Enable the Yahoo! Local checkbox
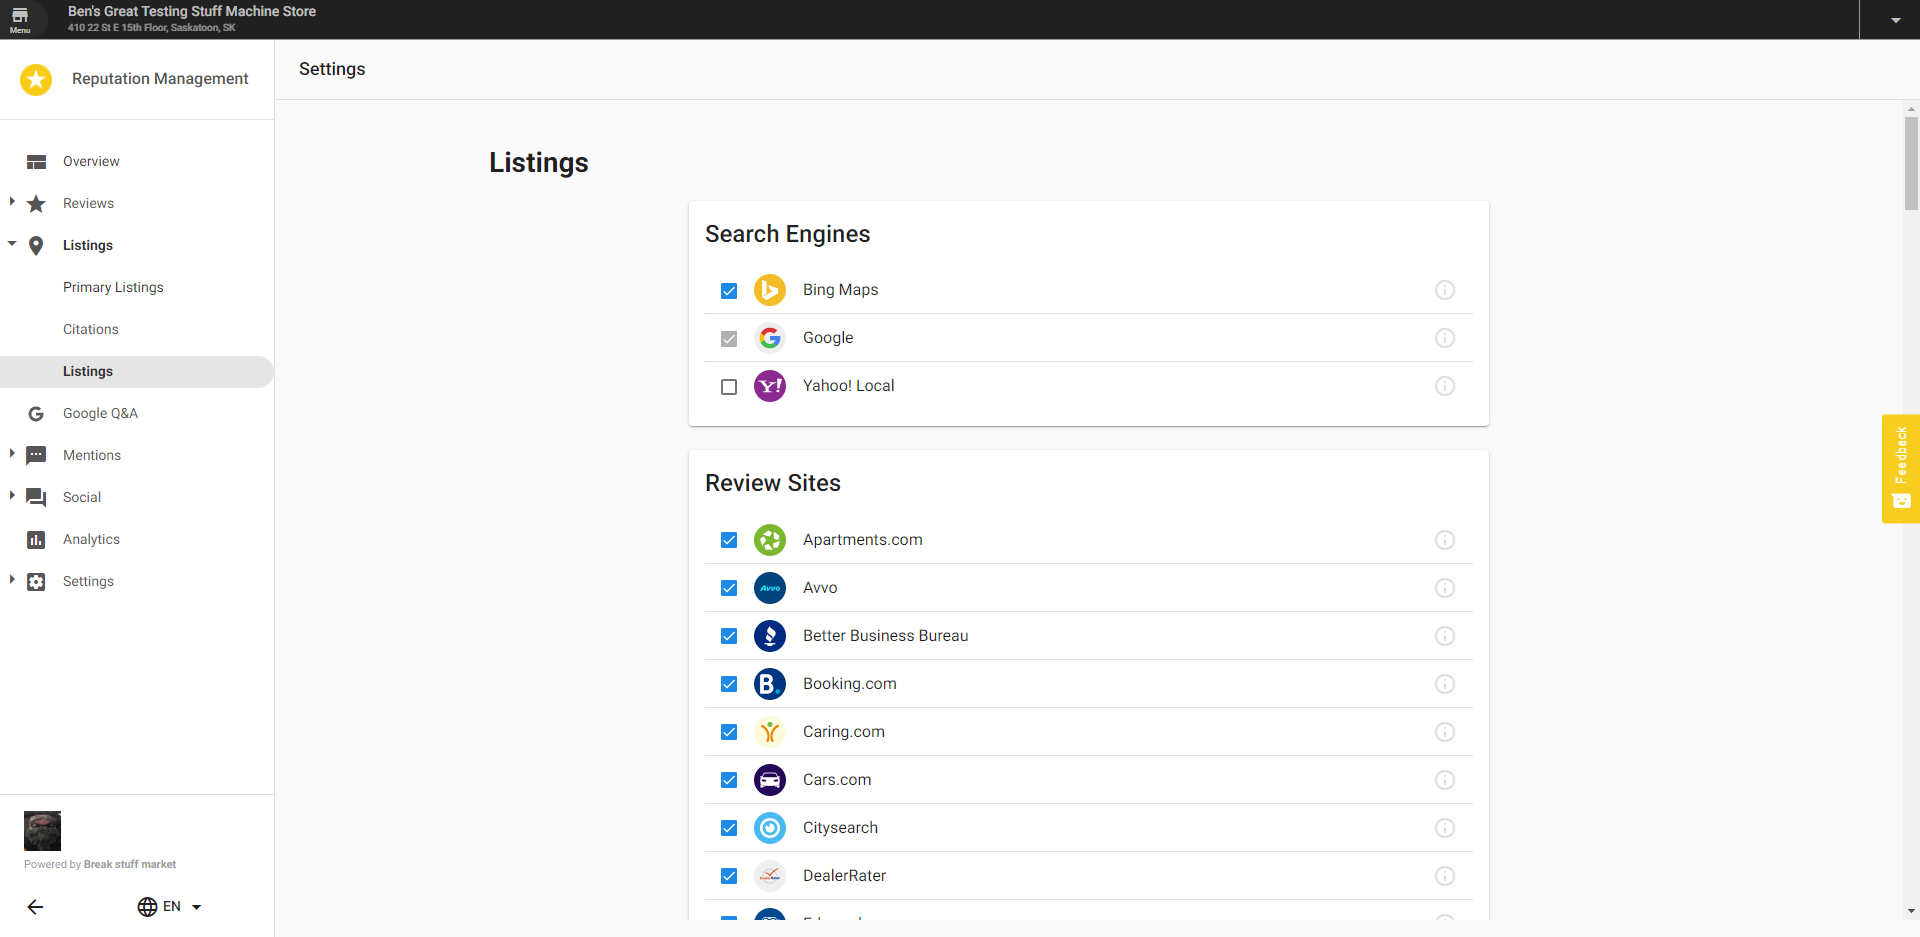This screenshot has width=1920, height=937. click(729, 387)
